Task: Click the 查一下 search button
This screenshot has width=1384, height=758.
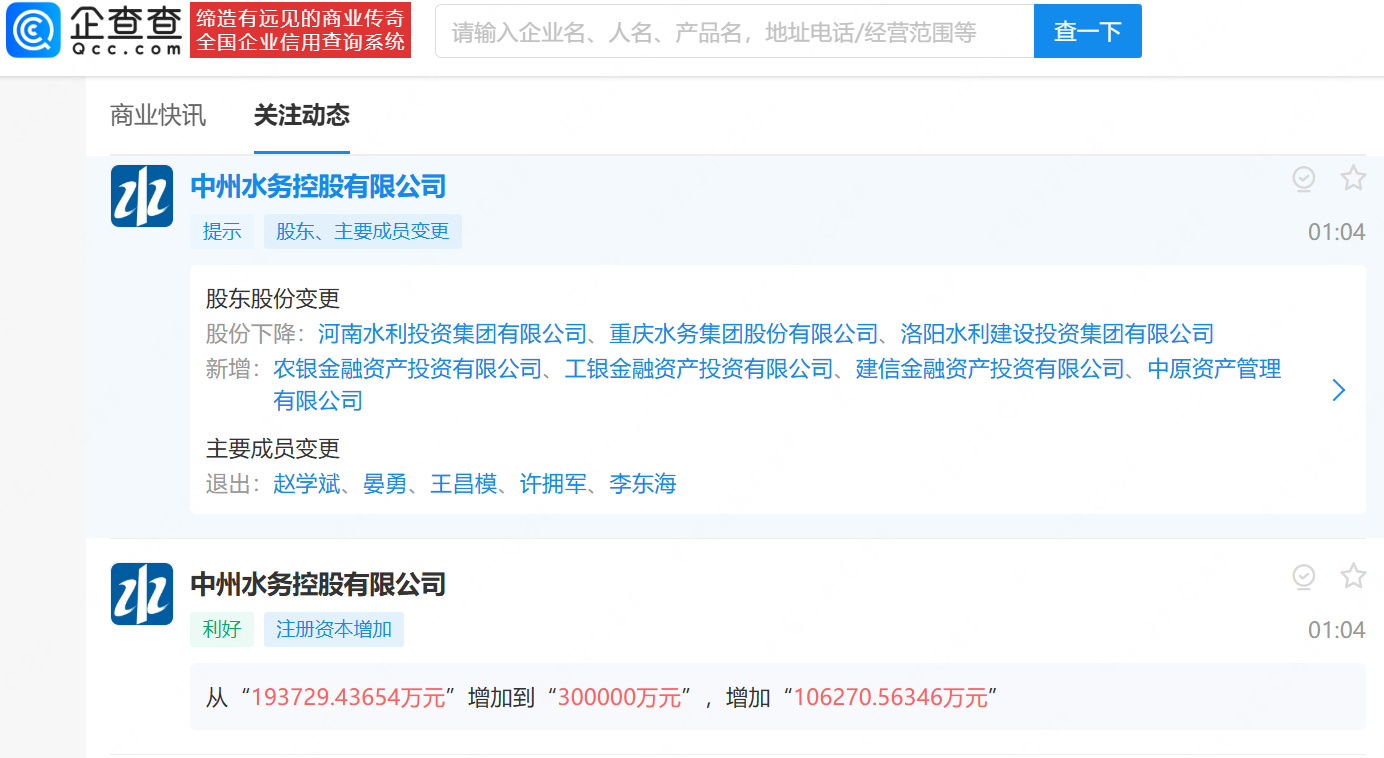Action: [1088, 31]
